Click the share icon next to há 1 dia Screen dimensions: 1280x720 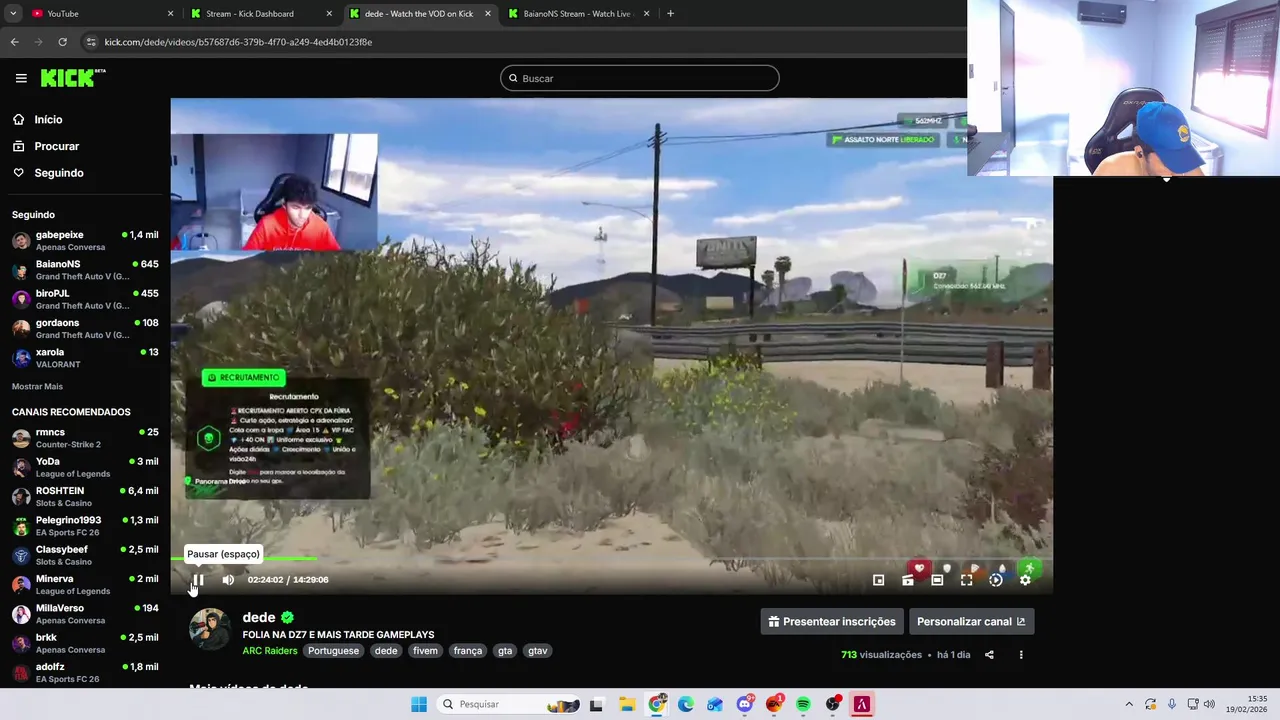pos(989,655)
